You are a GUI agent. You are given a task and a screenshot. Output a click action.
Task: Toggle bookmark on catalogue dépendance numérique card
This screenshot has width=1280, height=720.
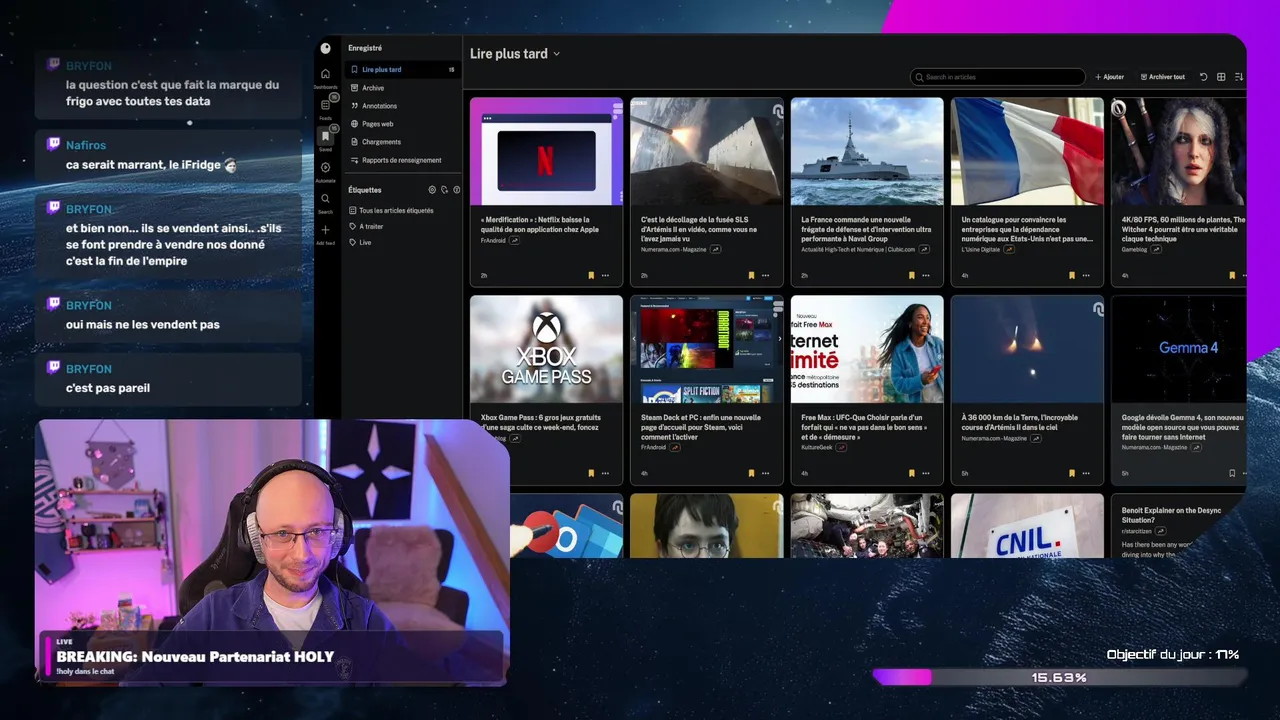pyautogui.click(x=1071, y=275)
